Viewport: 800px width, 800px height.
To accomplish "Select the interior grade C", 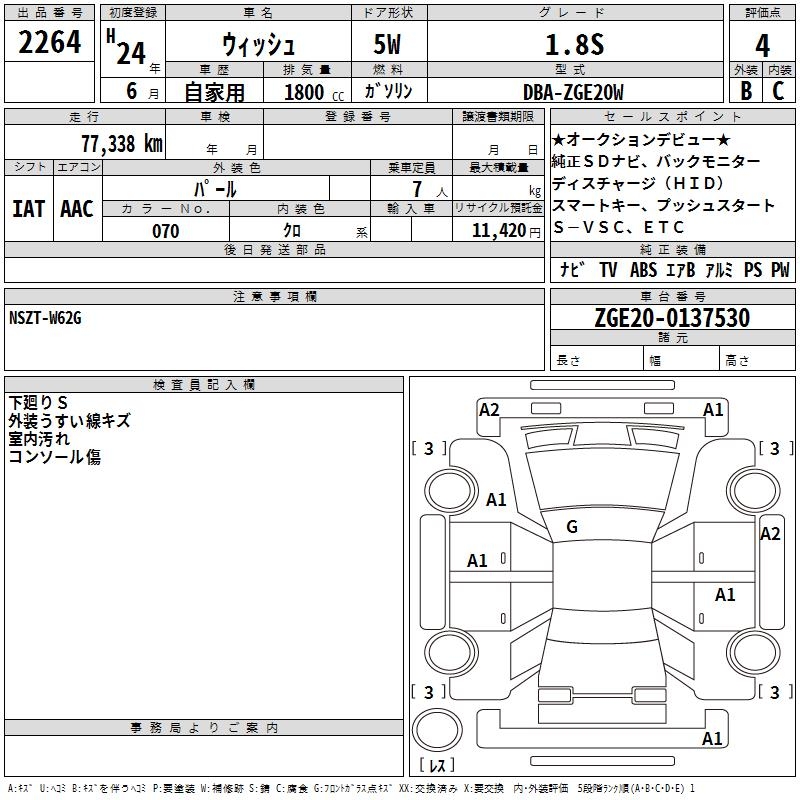I will (x=779, y=91).
